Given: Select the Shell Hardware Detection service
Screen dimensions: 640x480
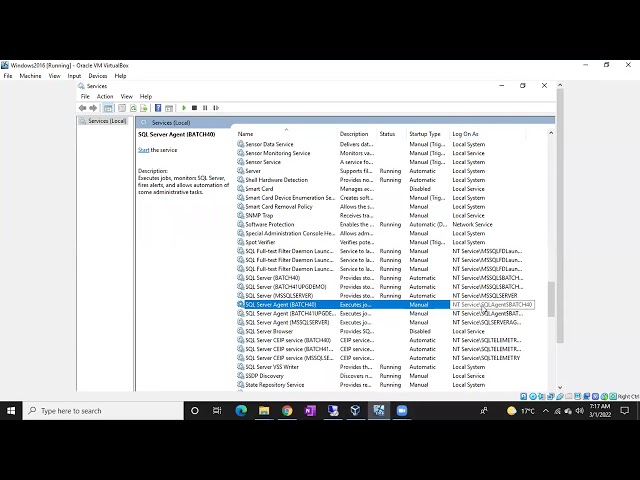Looking at the screenshot, I should [x=384, y=180].
